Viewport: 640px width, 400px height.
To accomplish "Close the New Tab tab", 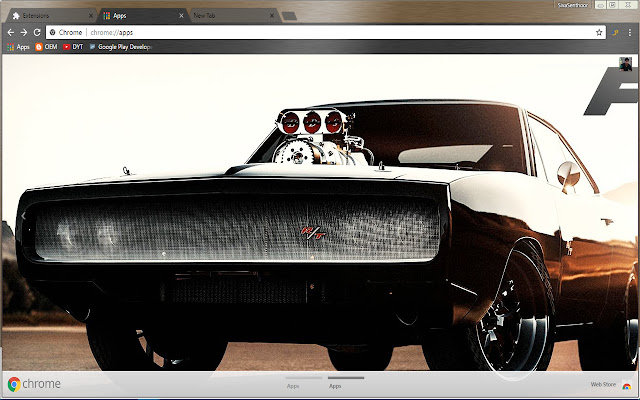I will (x=272, y=16).
